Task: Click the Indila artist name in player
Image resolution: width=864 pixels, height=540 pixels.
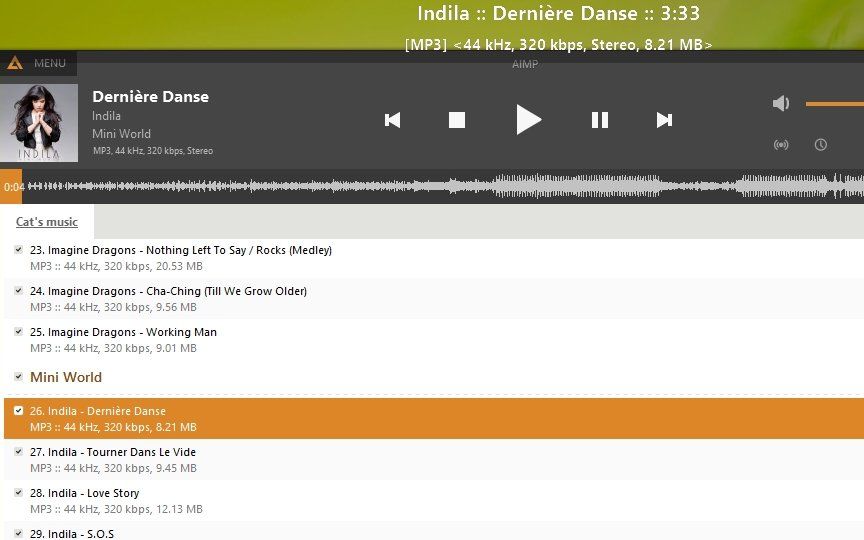Action: coord(106,116)
